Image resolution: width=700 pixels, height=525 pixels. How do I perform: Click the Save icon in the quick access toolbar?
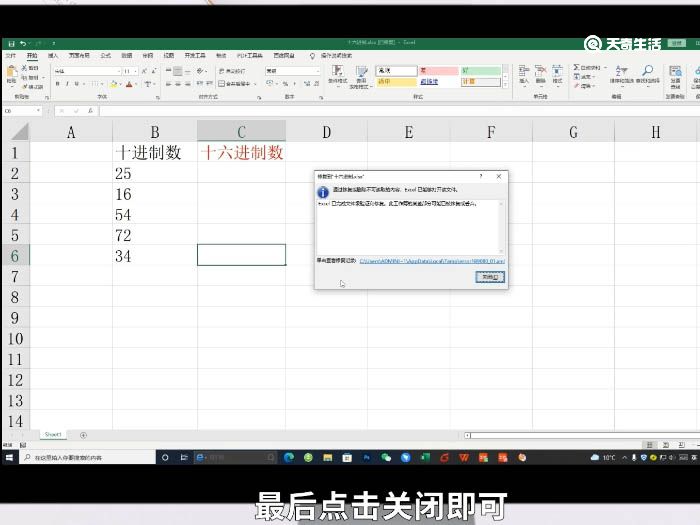[12, 43]
